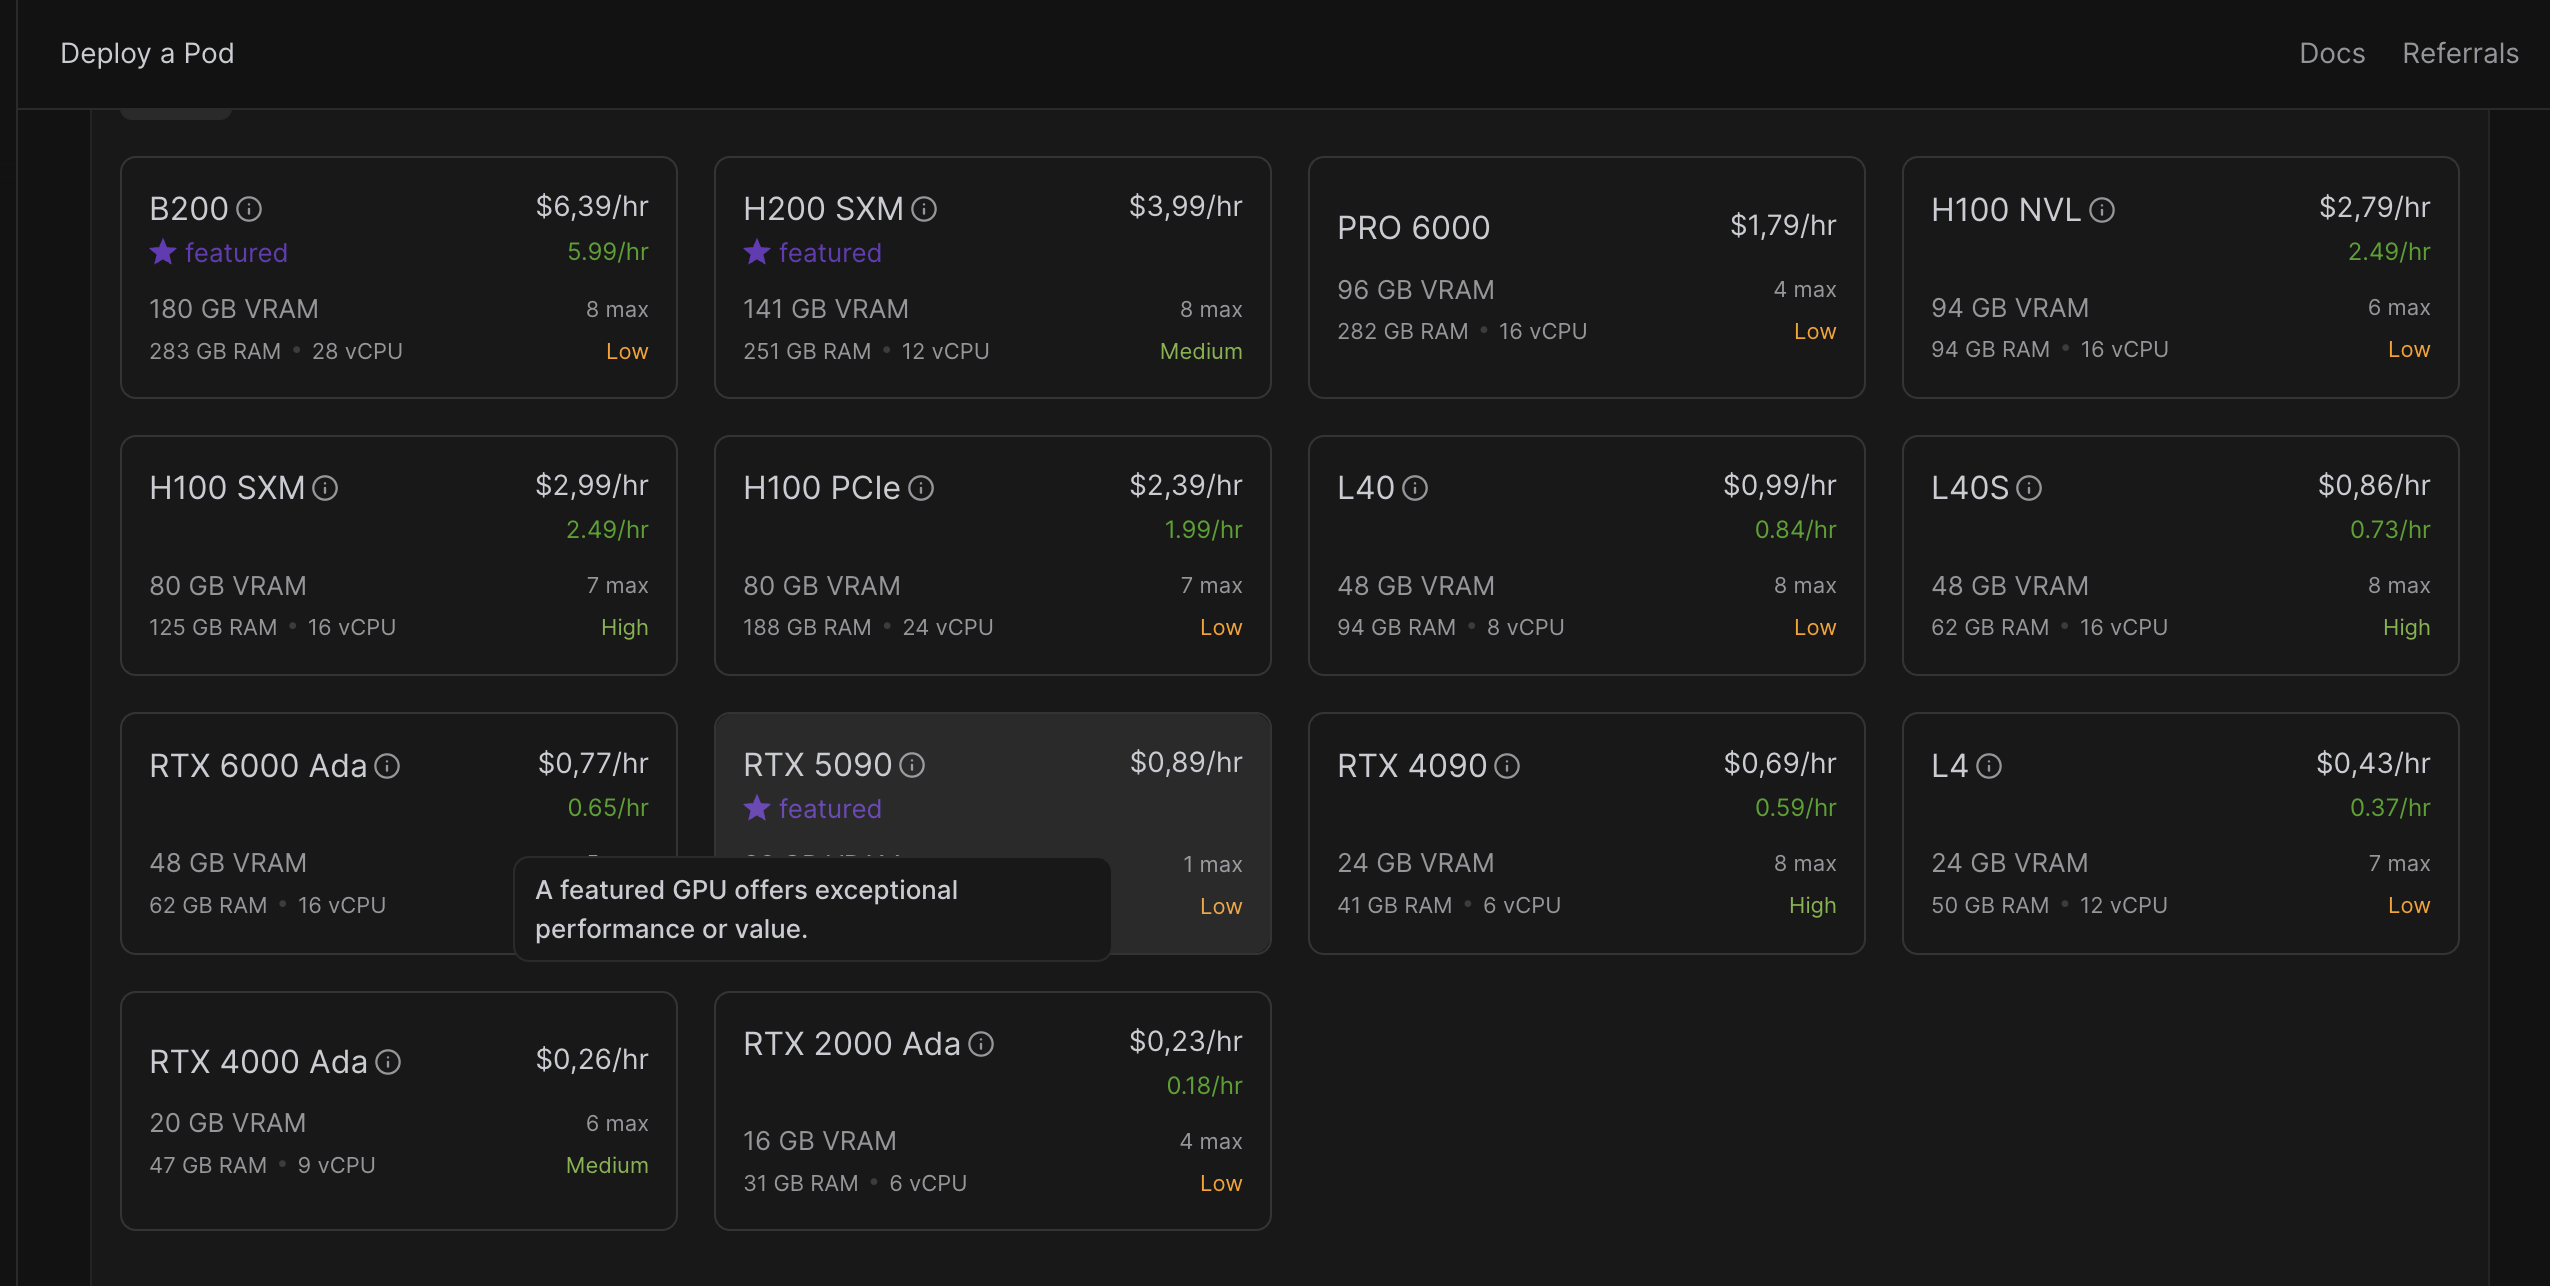Open info icon next to H100 PCIe
The width and height of the screenshot is (2550, 1286).
[921, 488]
